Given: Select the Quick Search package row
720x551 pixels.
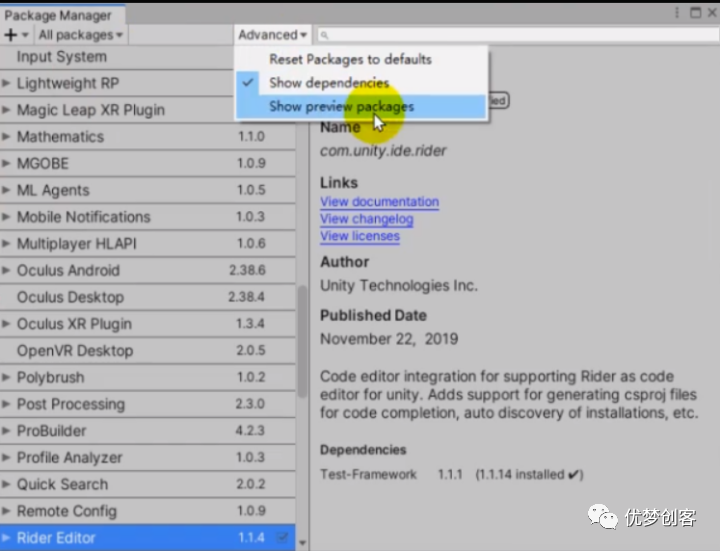Looking at the screenshot, I should [x=147, y=484].
